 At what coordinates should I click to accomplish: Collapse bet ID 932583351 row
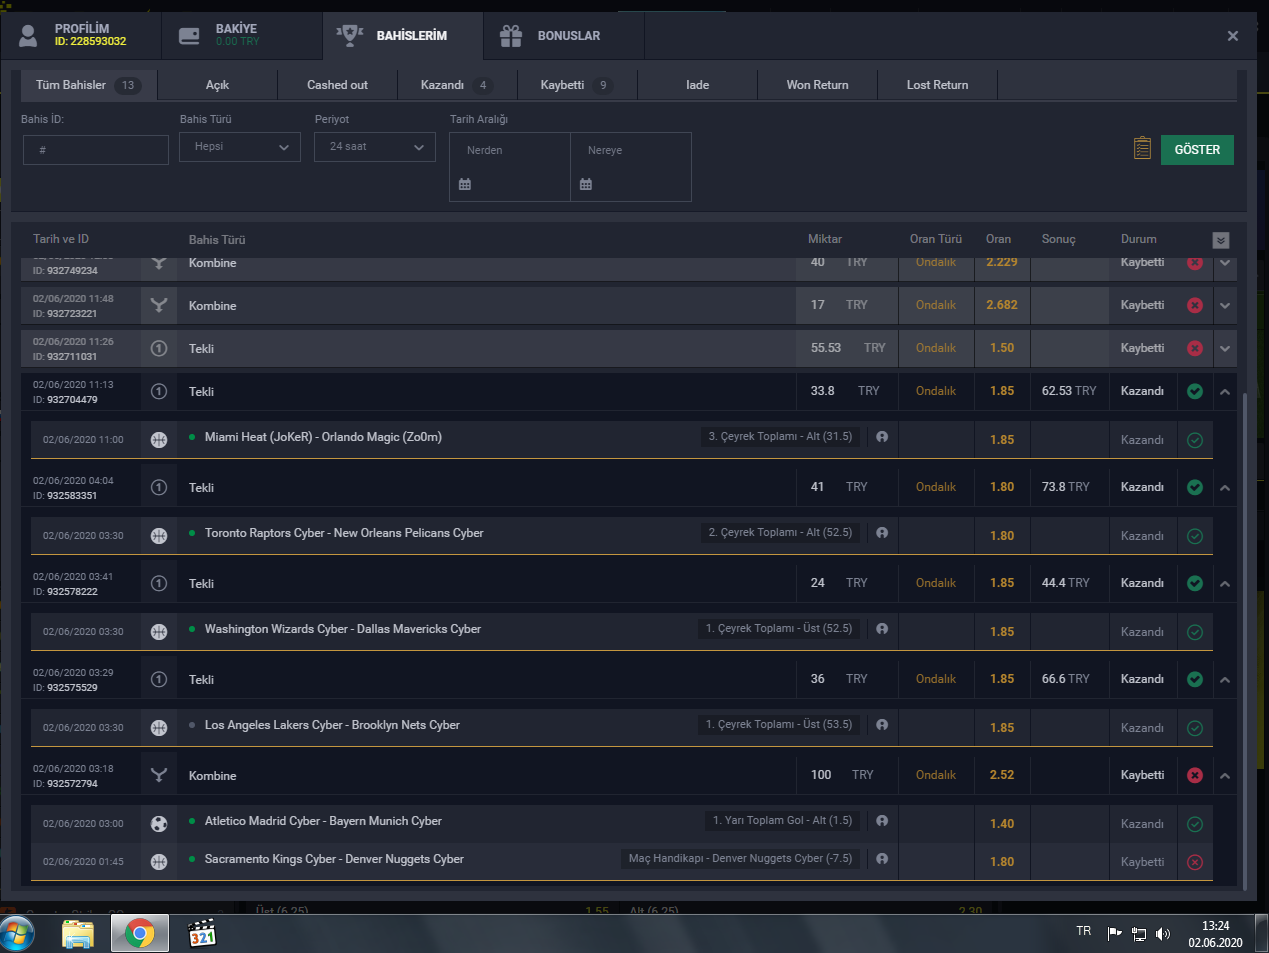pyautogui.click(x=1225, y=488)
